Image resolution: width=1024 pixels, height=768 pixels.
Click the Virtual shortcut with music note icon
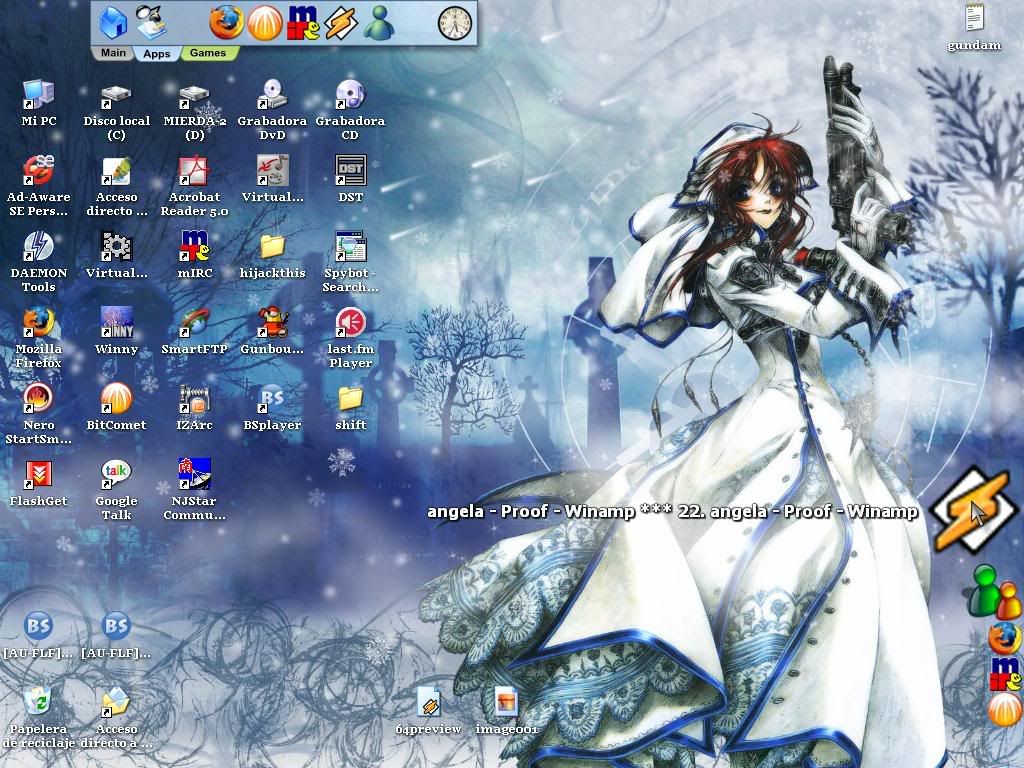coord(272,179)
